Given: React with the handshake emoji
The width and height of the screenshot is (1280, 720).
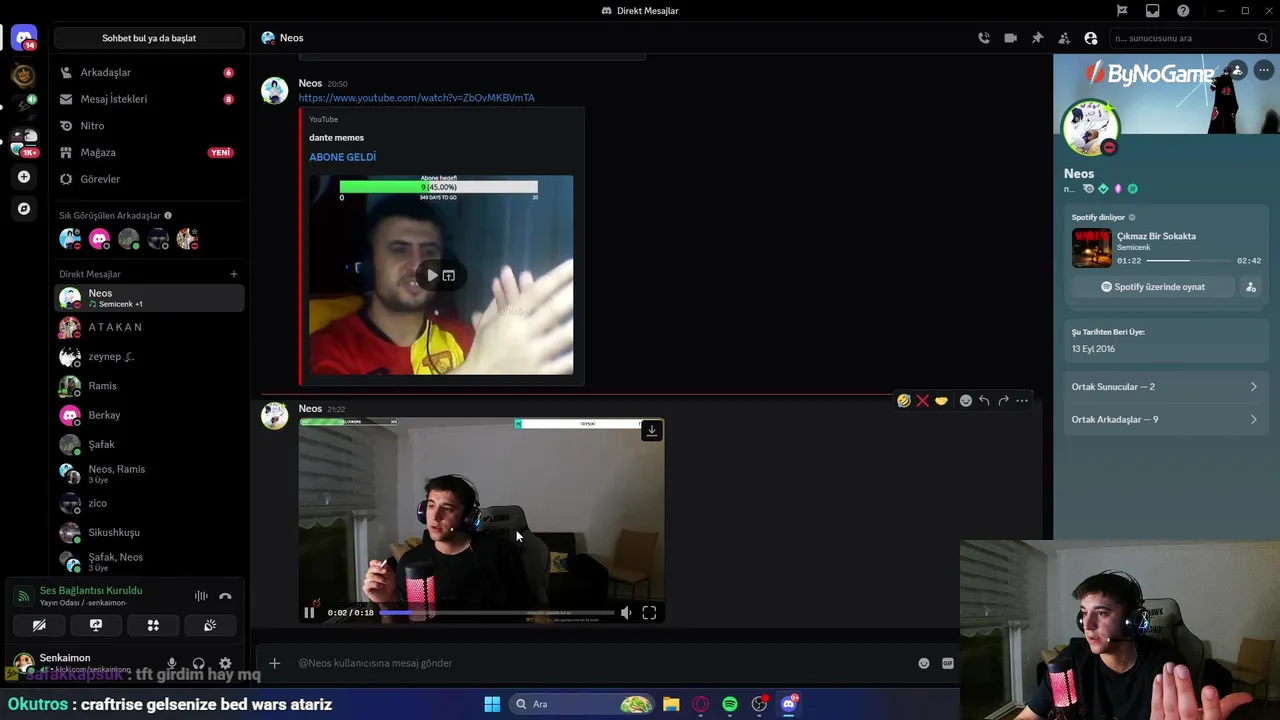Looking at the screenshot, I should (941, 400).
